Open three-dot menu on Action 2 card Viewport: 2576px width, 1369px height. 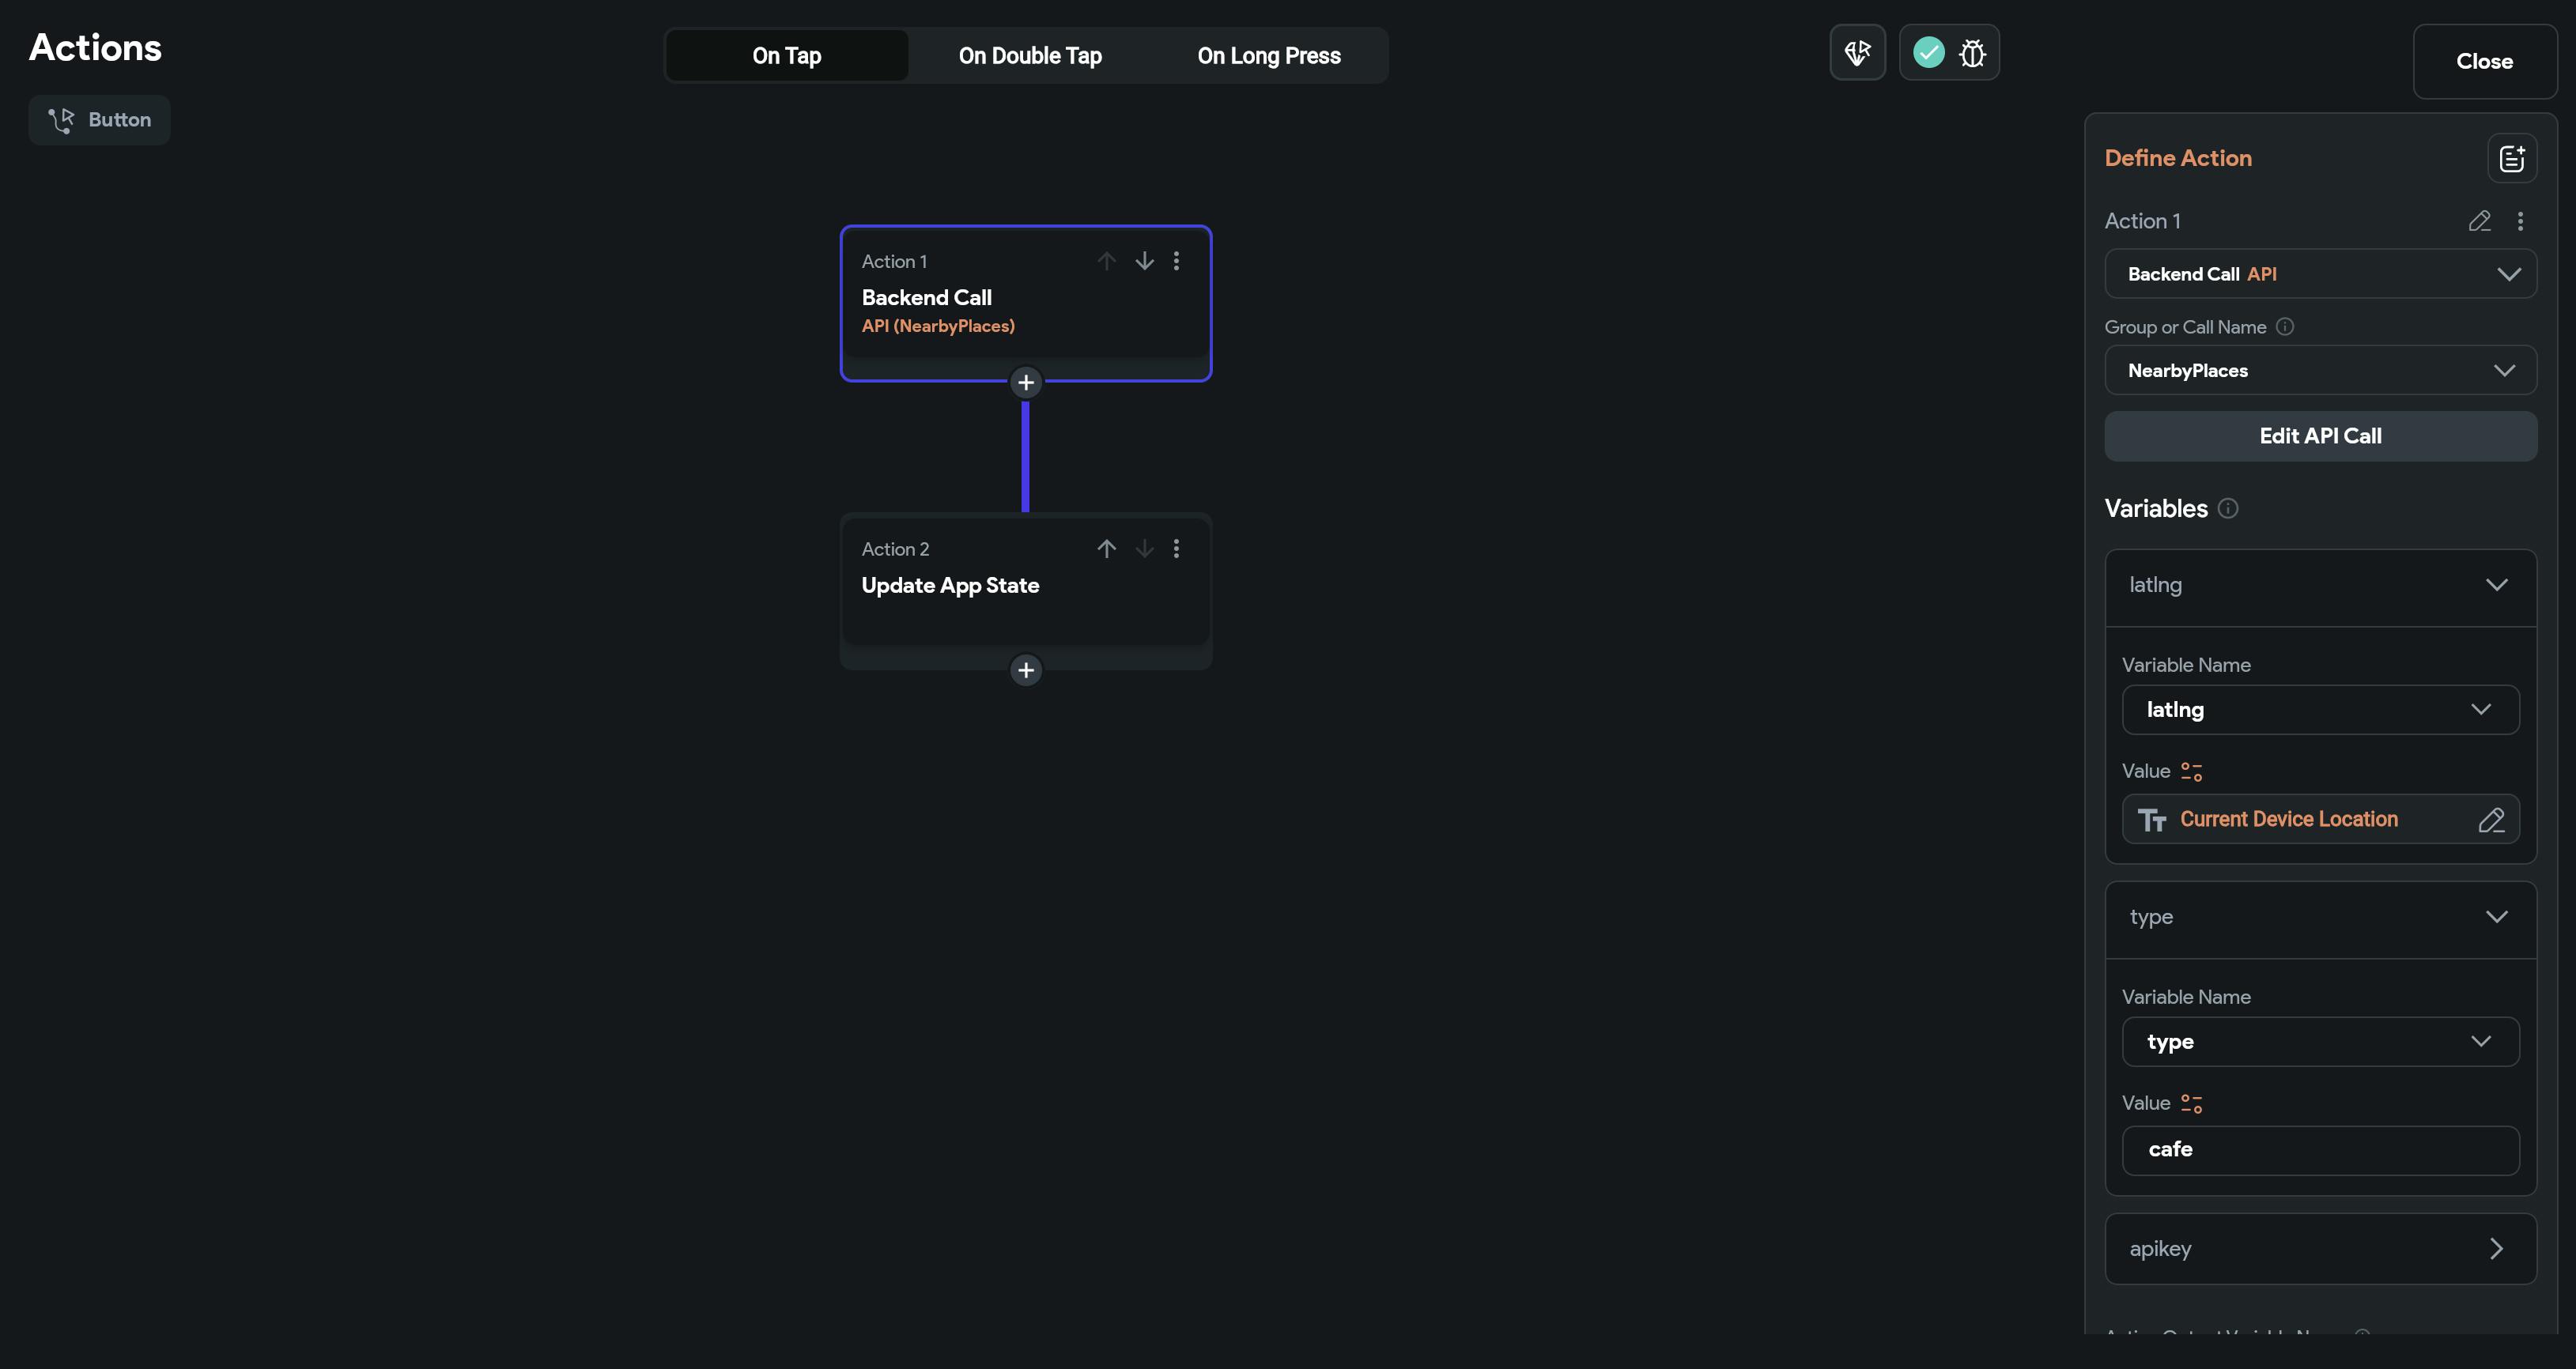tap(1176, 549)
